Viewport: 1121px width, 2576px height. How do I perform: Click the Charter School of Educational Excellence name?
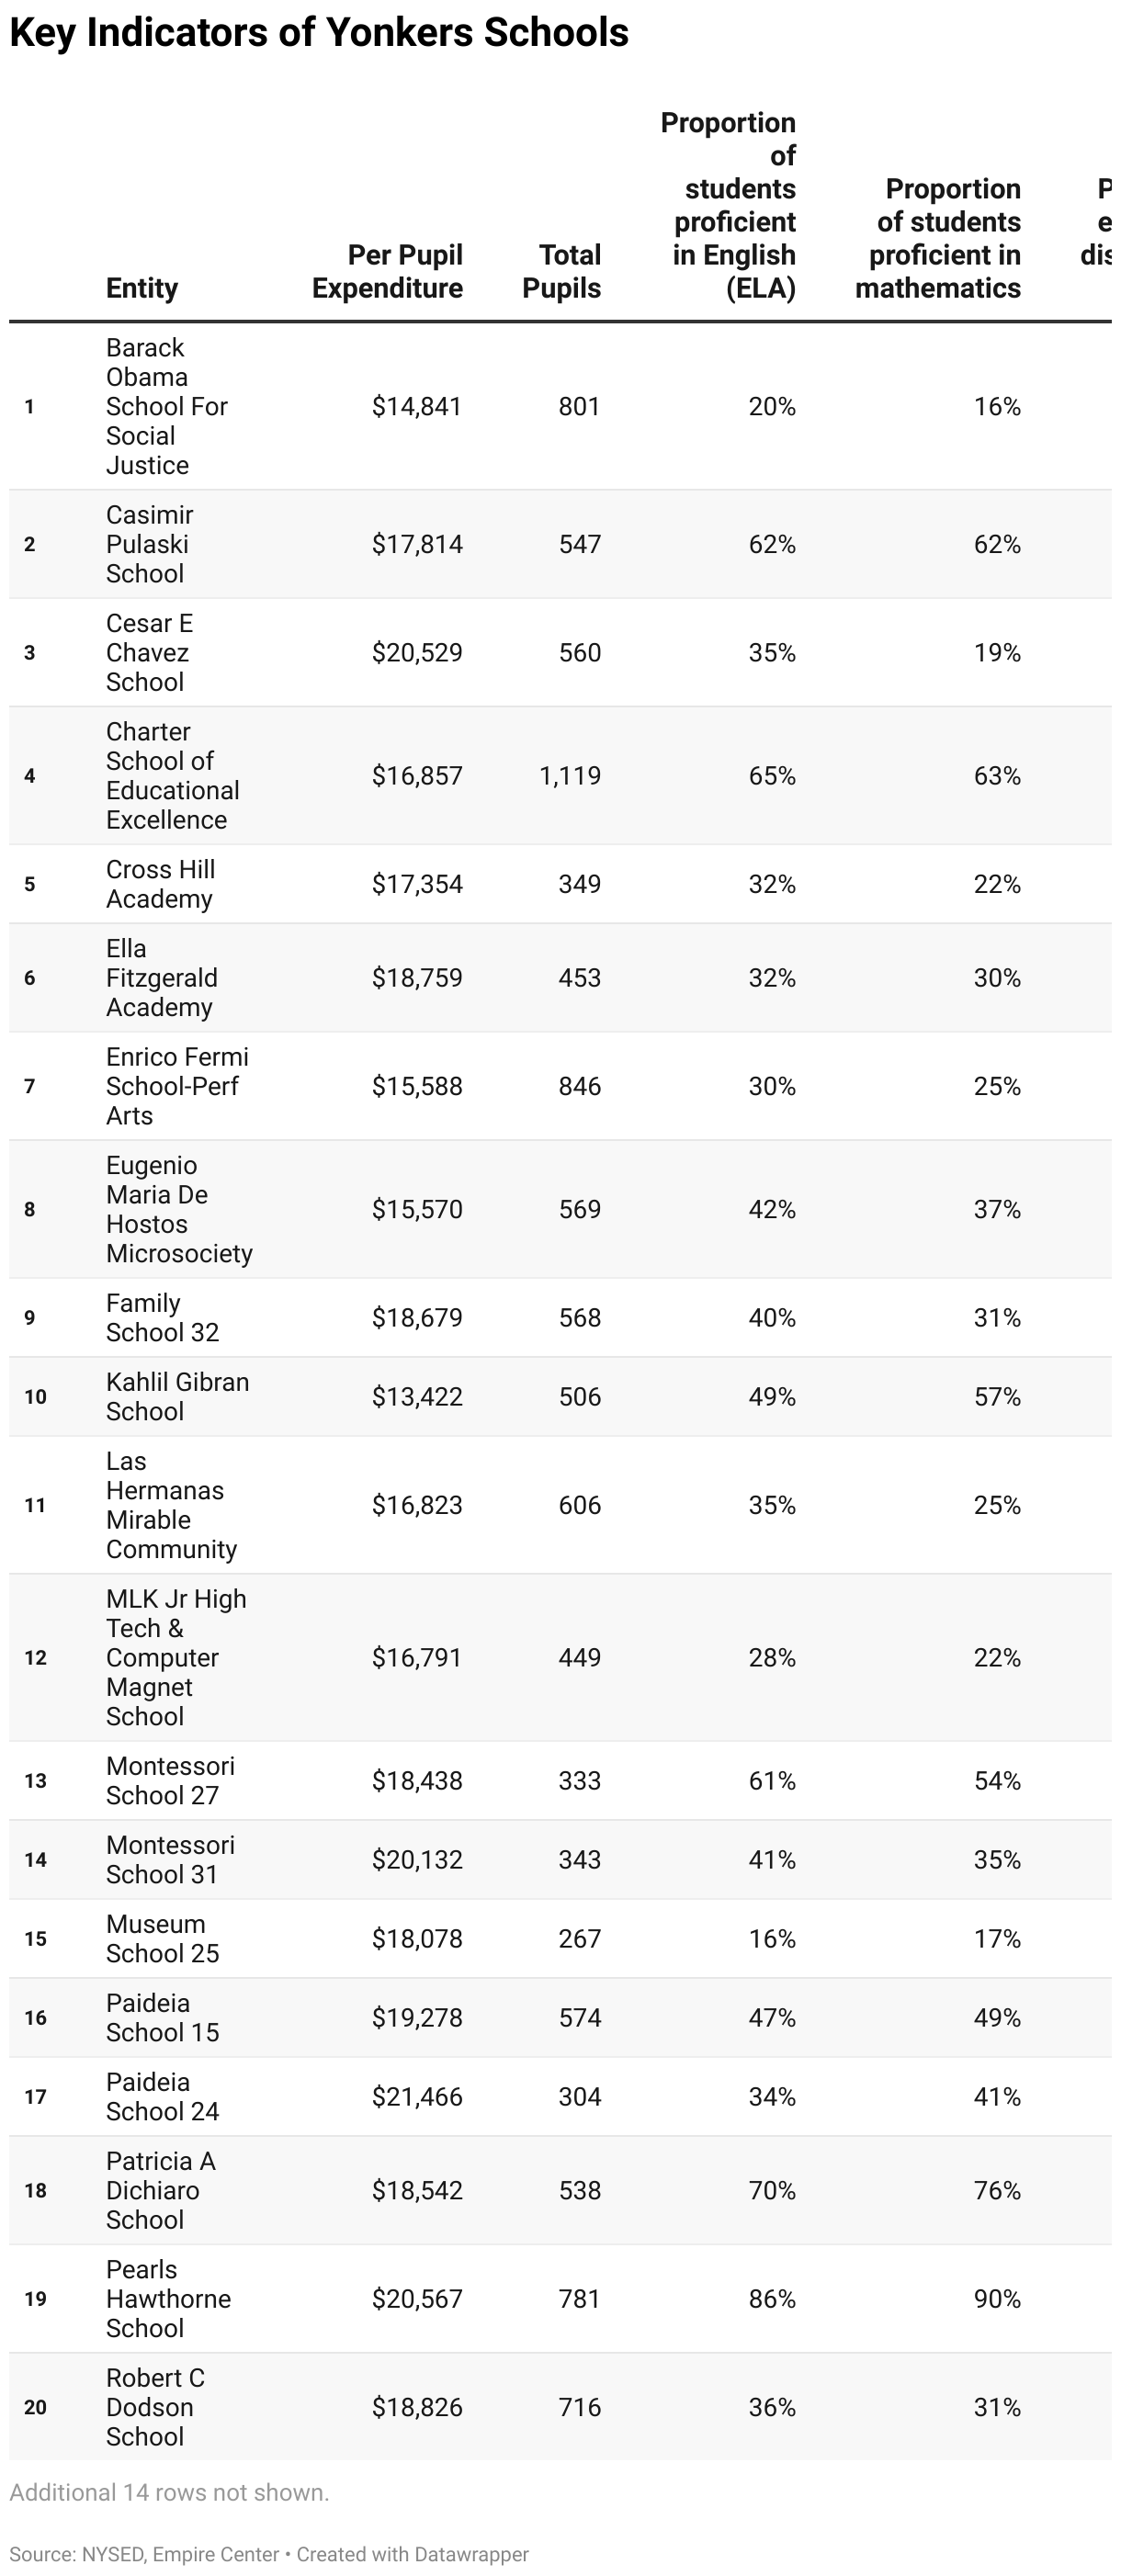tap(172, 776)
